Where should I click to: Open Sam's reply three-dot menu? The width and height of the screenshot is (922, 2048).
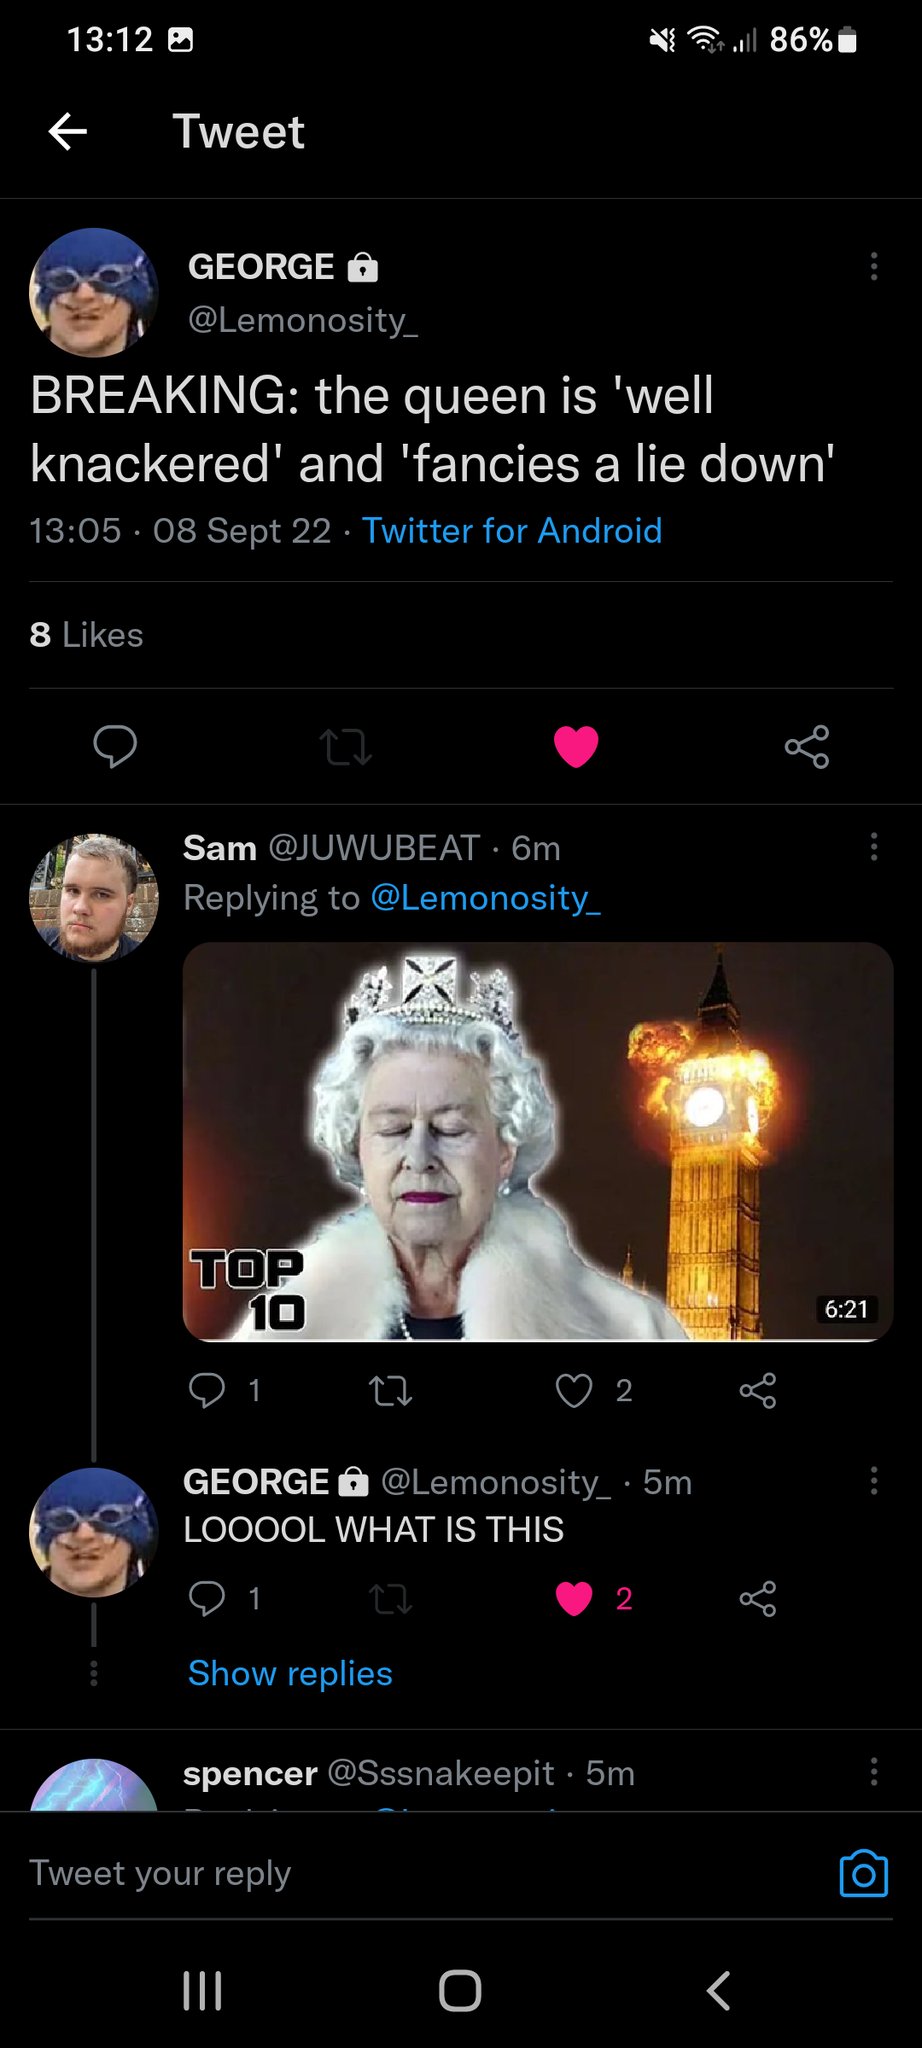tap(873, 848)
